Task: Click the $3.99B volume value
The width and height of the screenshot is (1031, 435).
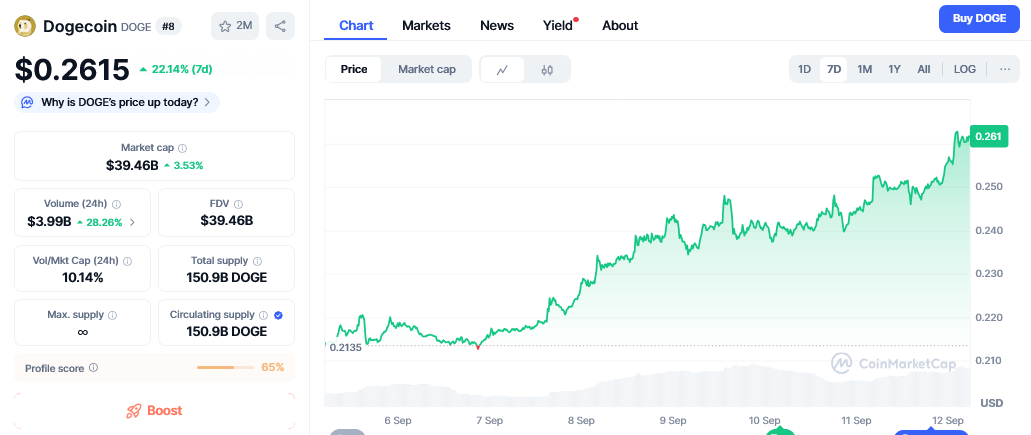Action: [49, 222]
